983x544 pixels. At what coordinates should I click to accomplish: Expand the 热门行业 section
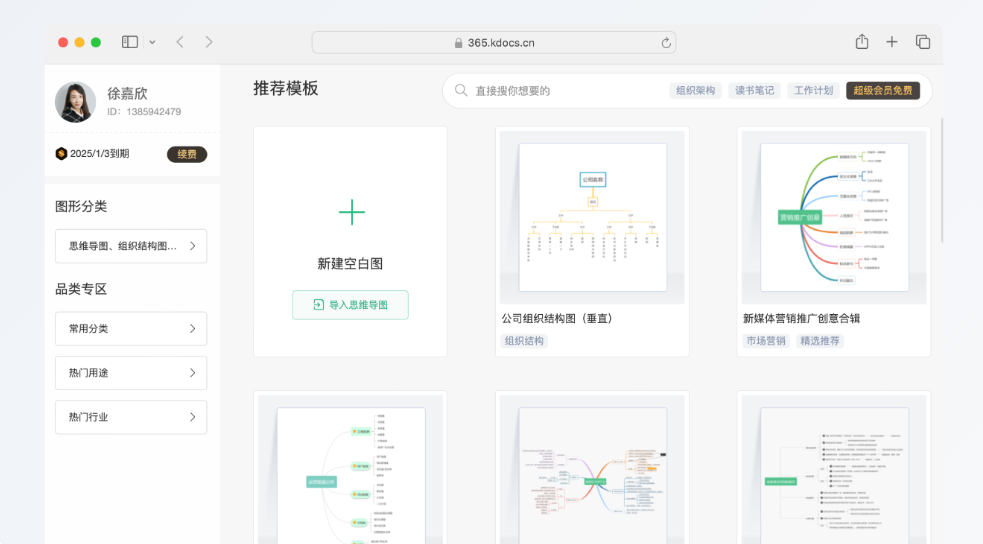coord(131,417)
